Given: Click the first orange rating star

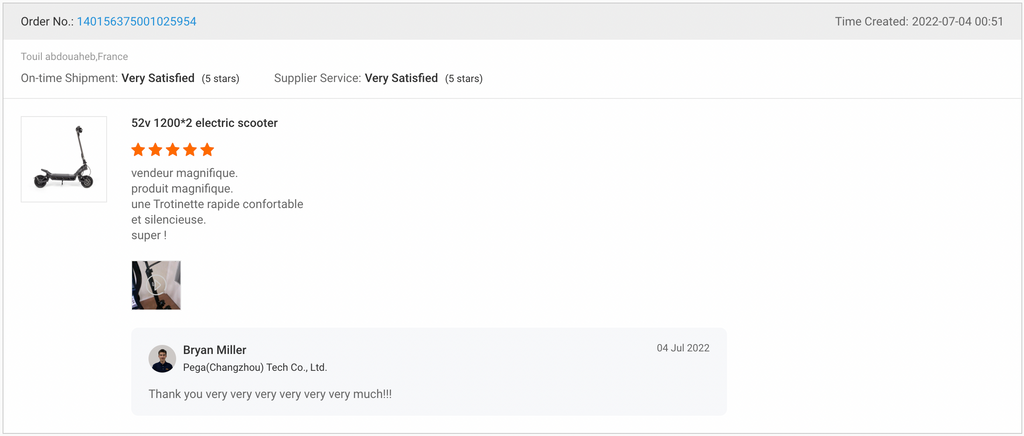Looking at the screenshot, I should (x=138, y=150).
